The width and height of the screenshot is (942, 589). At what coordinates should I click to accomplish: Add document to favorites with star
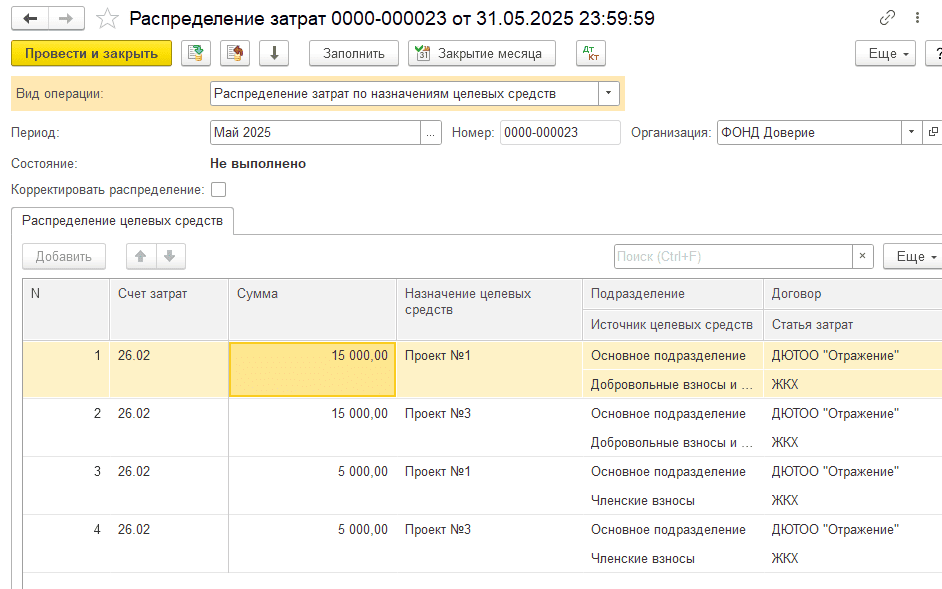(x=107, y=18)
